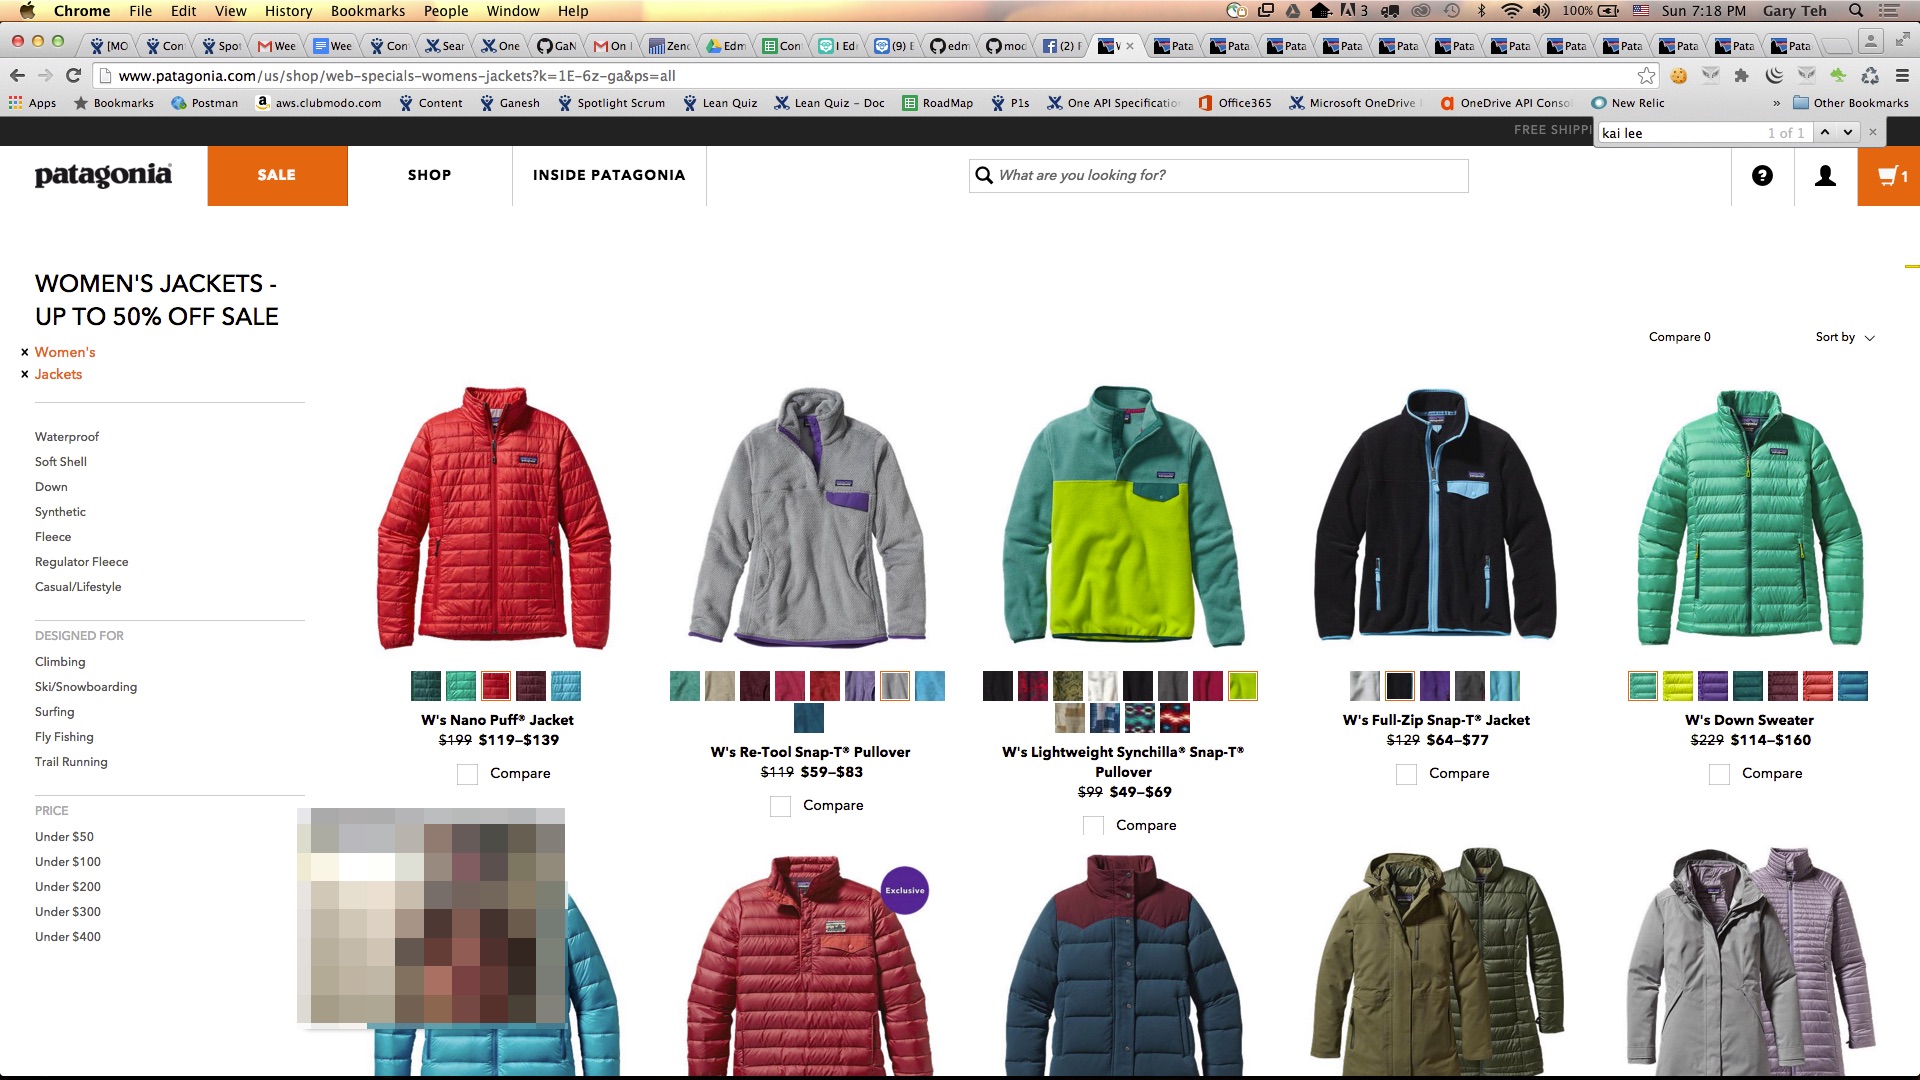The width and height of the screenshot is (1920, 1080).
Task: Filter by Ski/Snowboarding
Action: (86, 687)
